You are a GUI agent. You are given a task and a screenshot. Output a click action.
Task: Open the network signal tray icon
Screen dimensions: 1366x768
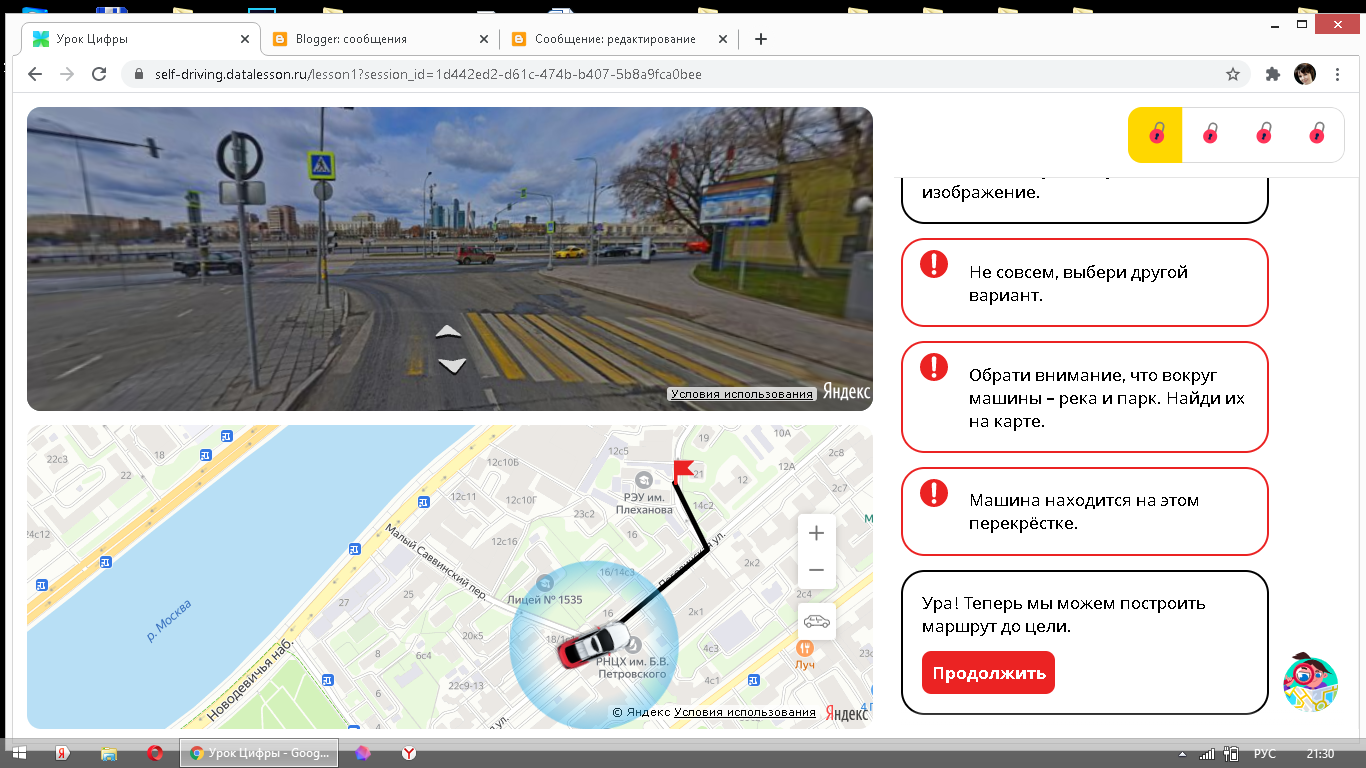pyautogui.click(x=1207, y=754)
